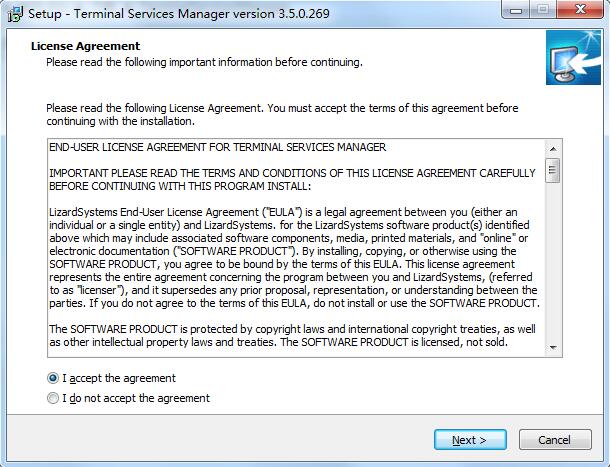Image resolution: width=610 pixels, height=467 pixels.
Task: Click the license text scrollbar thumb
Action: tap(552, 168)
